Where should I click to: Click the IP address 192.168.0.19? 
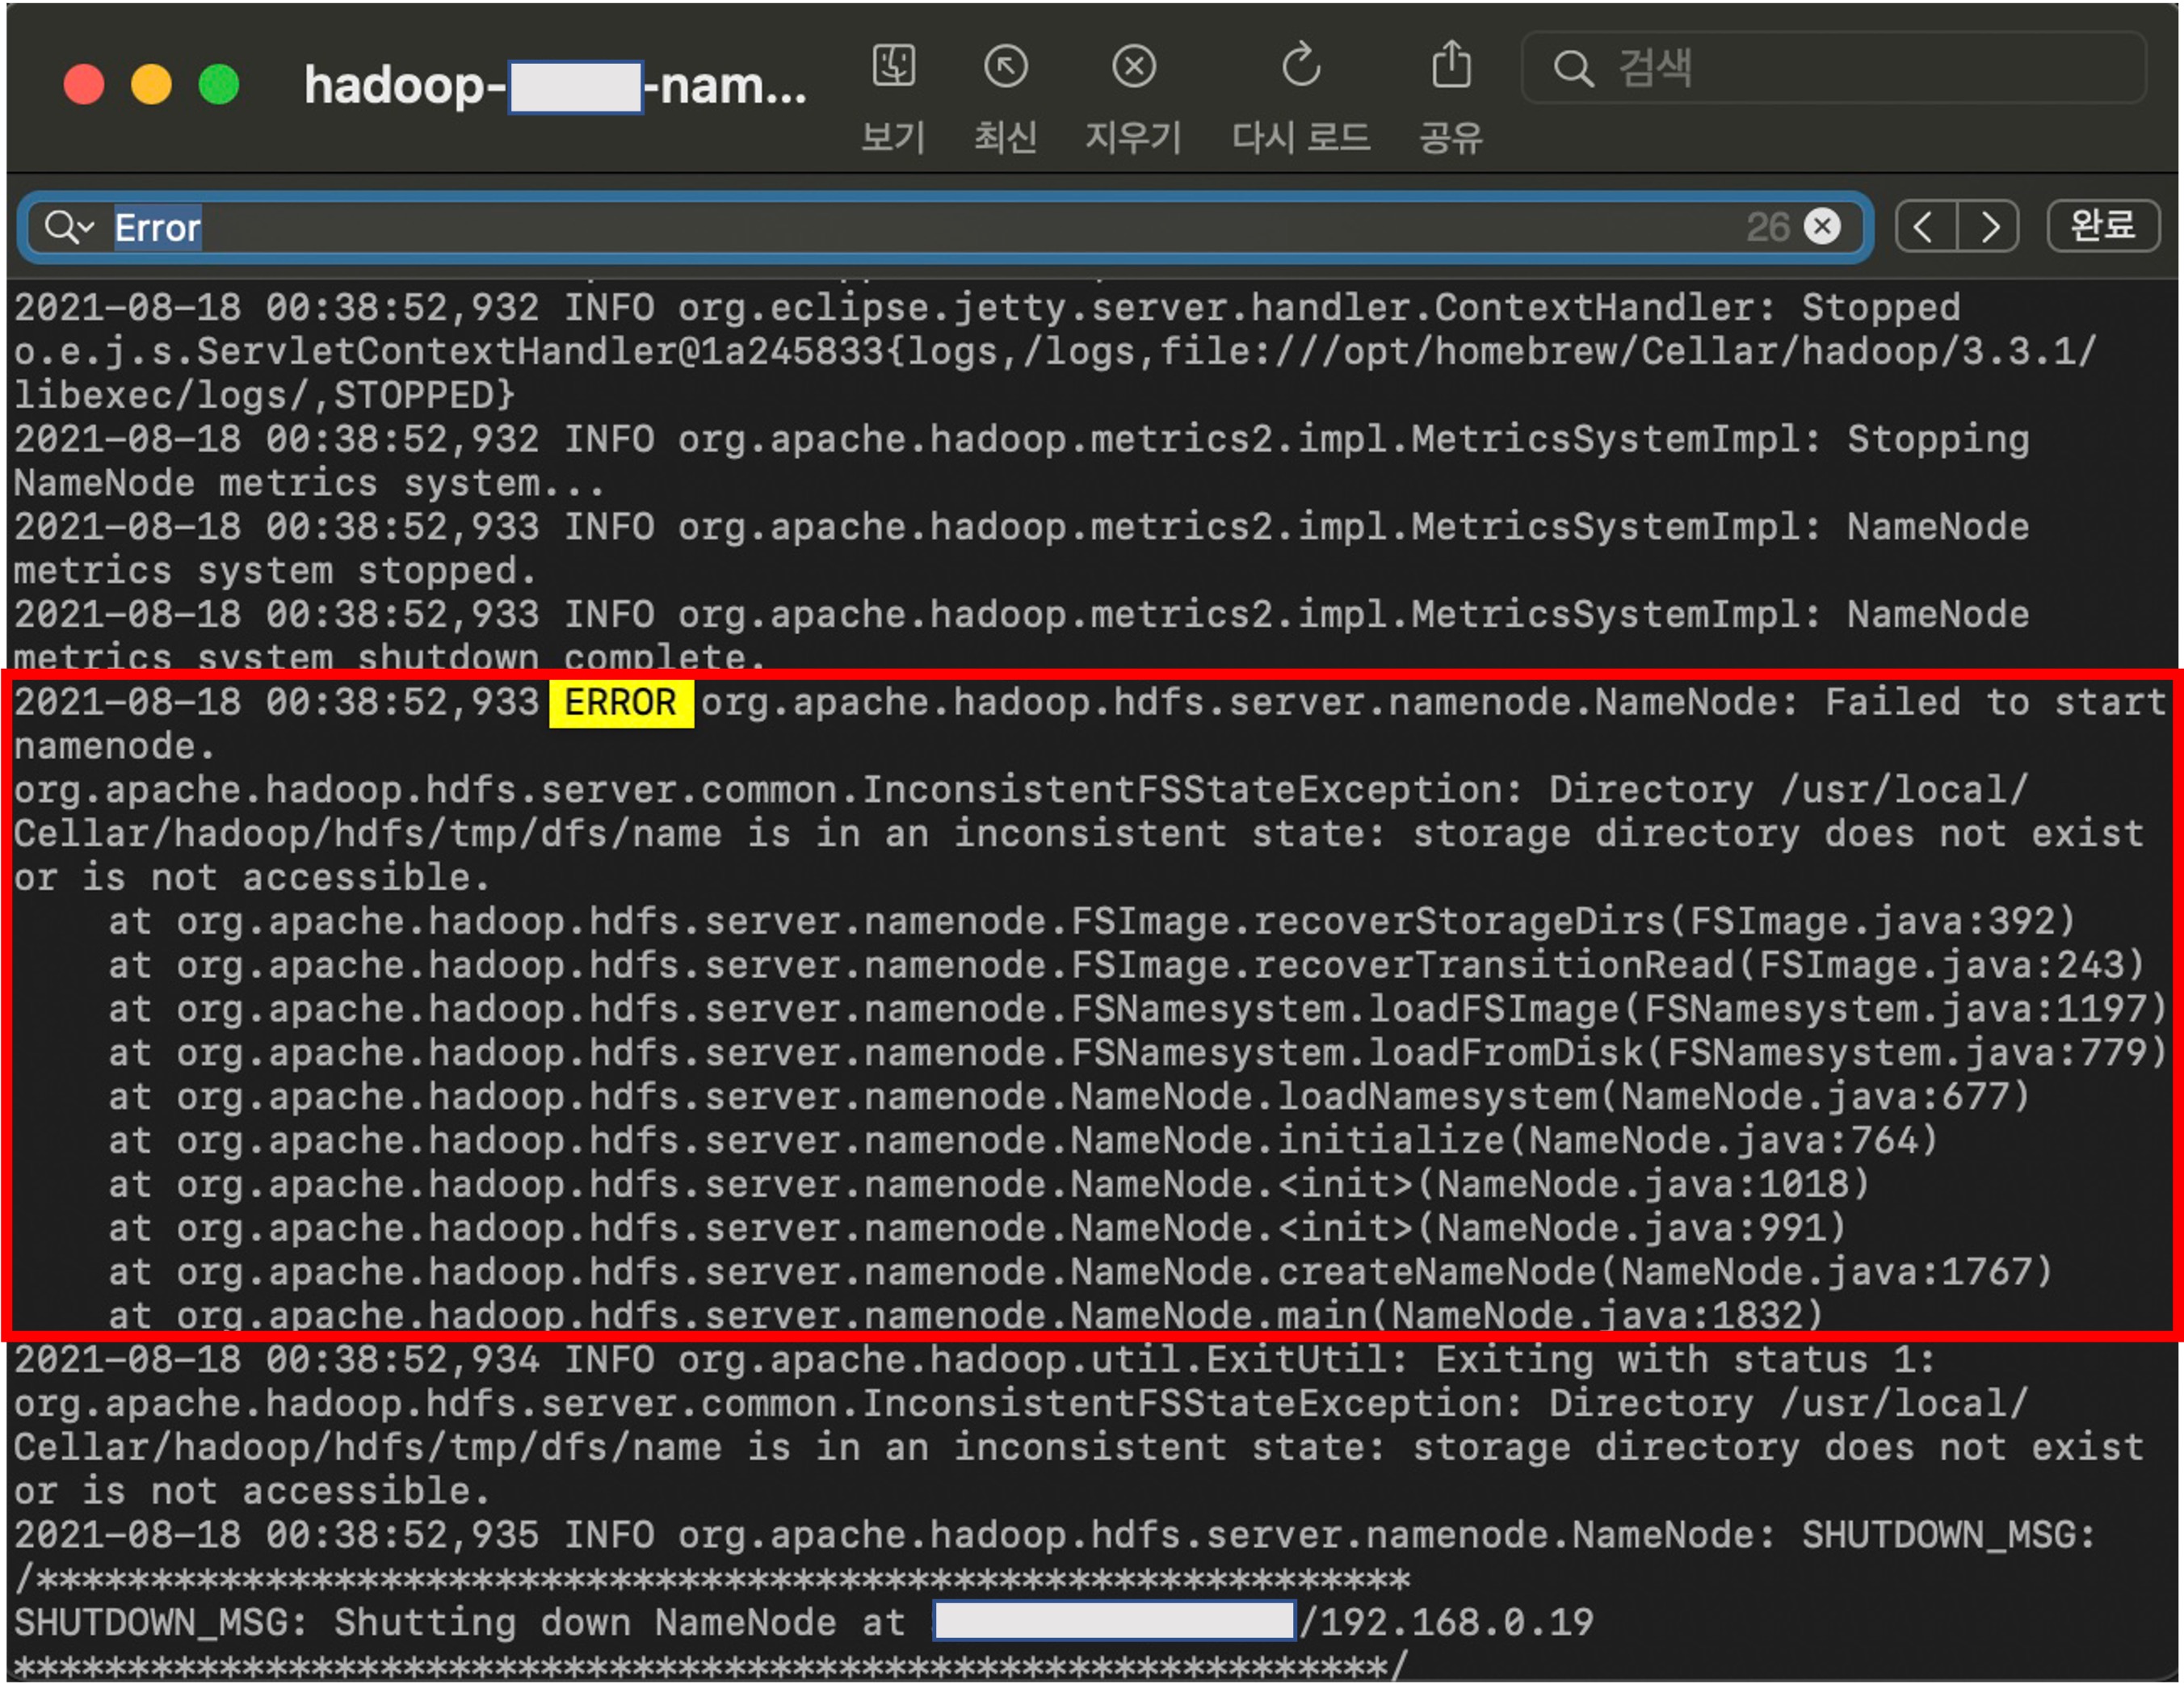pos(1457,1623)
